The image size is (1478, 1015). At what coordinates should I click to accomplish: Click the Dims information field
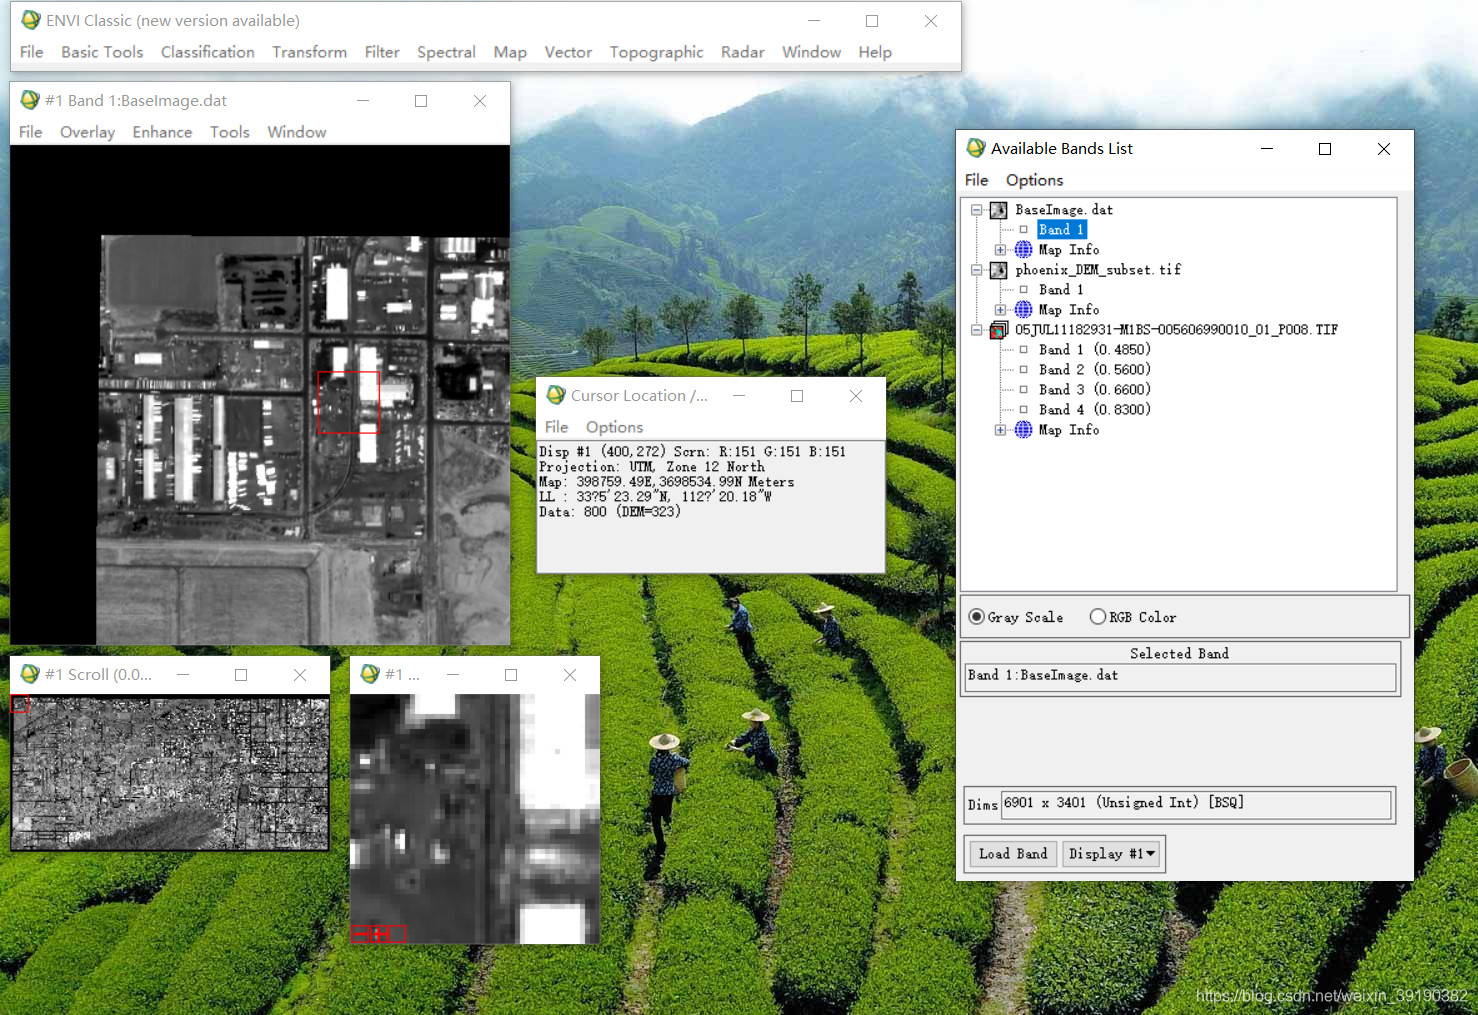click(x=1197, y=804)
